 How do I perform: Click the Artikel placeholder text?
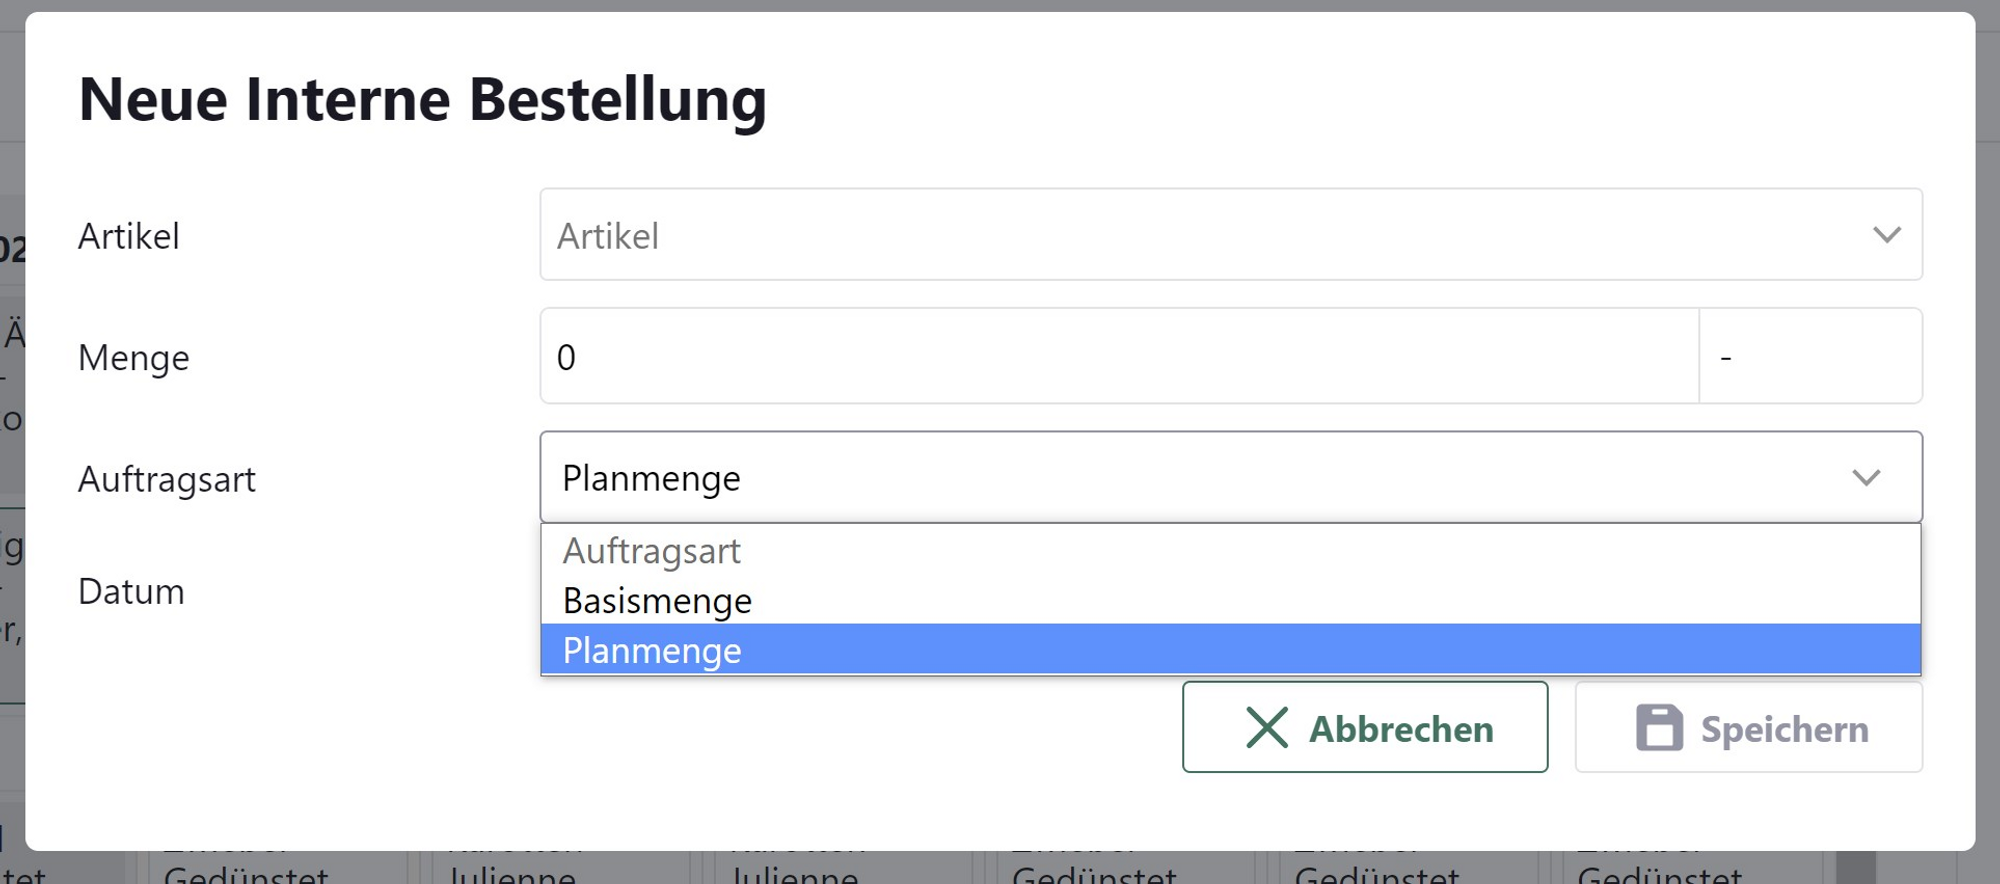[608, 237]
